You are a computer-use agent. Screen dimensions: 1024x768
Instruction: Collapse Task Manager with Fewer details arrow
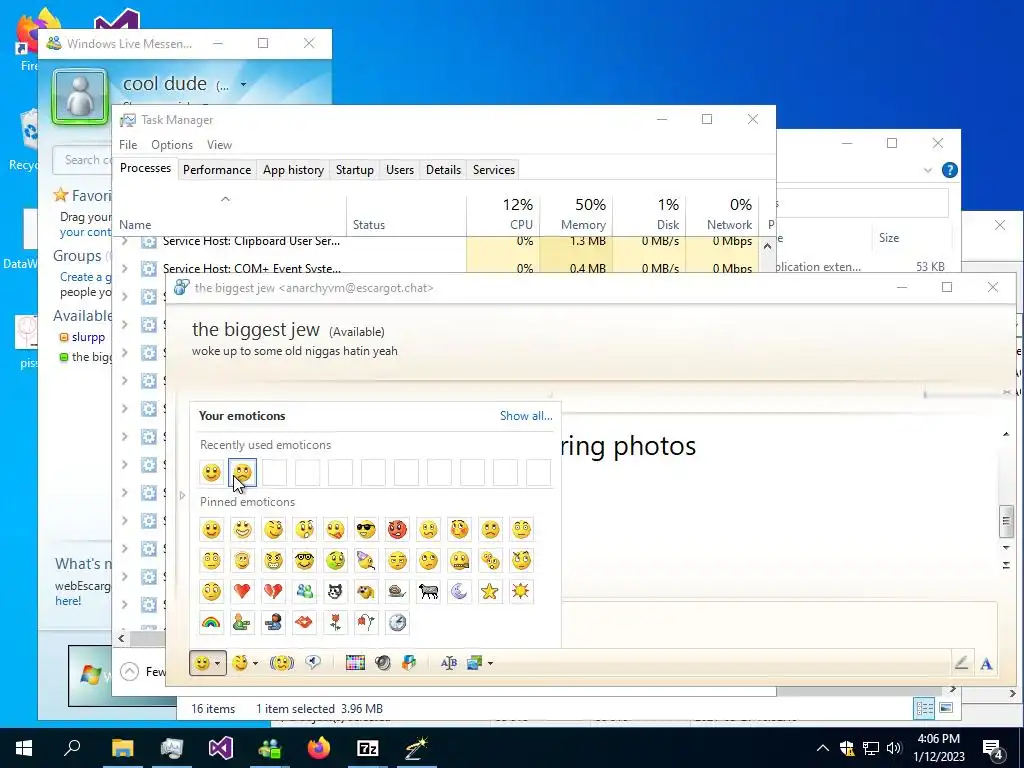(129, 671)
